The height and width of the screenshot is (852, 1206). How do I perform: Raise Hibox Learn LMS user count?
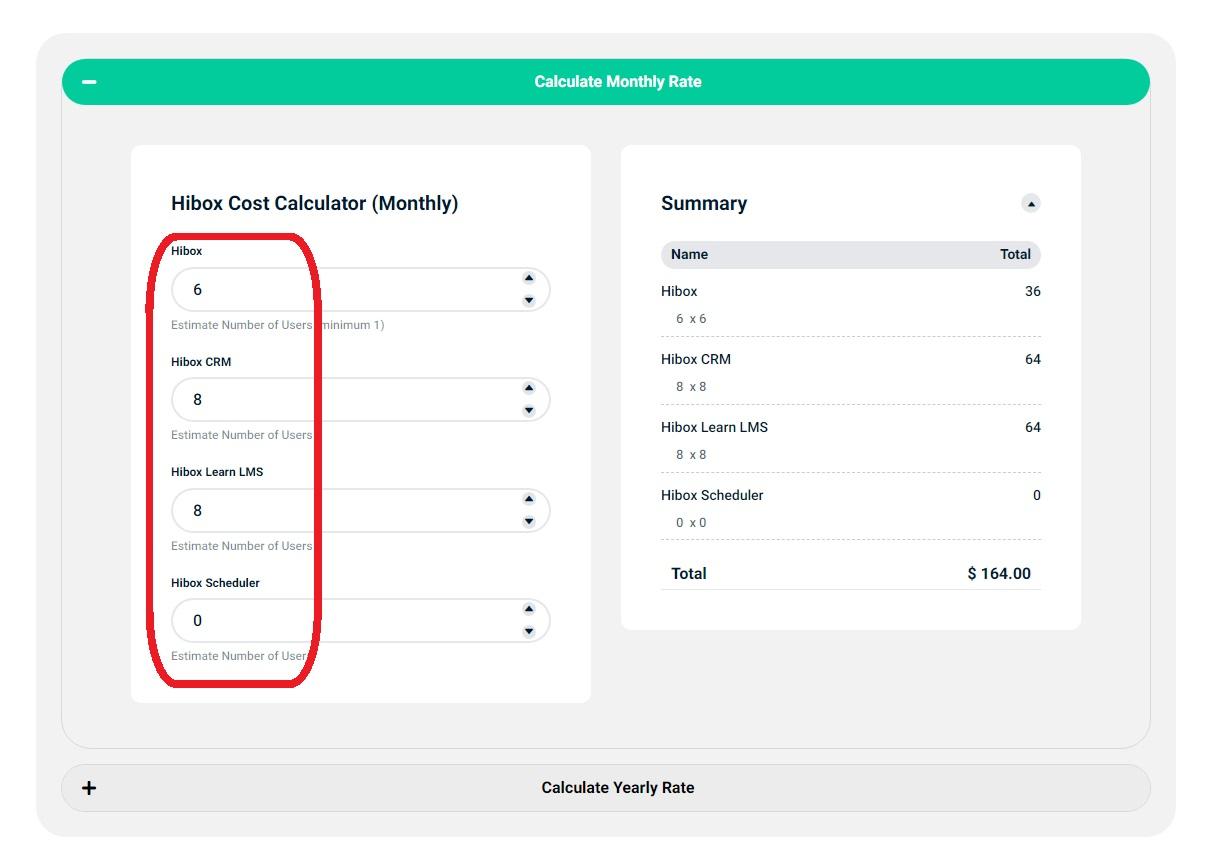pyautogui.click(x=529, y=499)
